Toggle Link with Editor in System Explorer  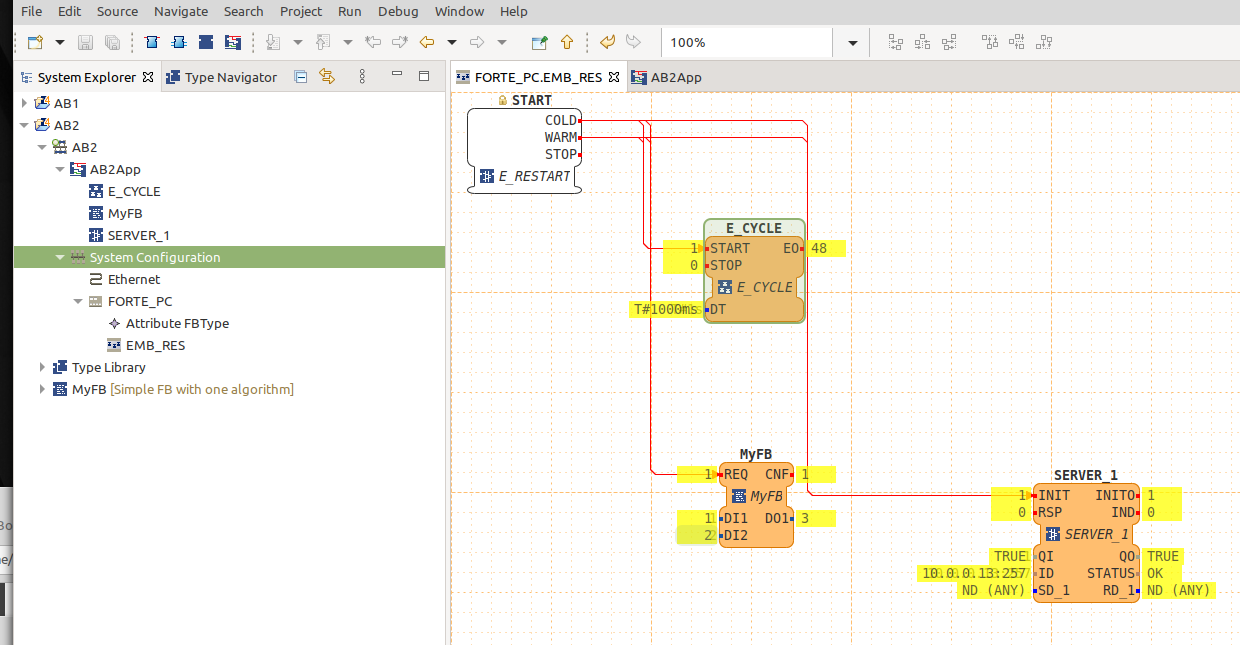coord(327,77)
